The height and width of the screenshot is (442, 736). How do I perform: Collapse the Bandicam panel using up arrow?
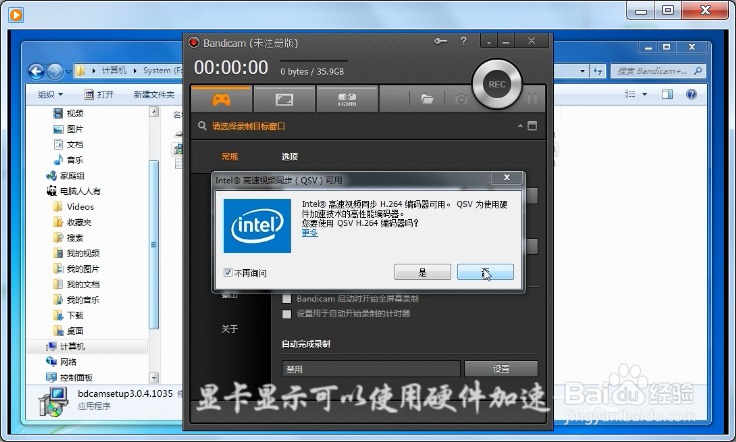[520, 126]
